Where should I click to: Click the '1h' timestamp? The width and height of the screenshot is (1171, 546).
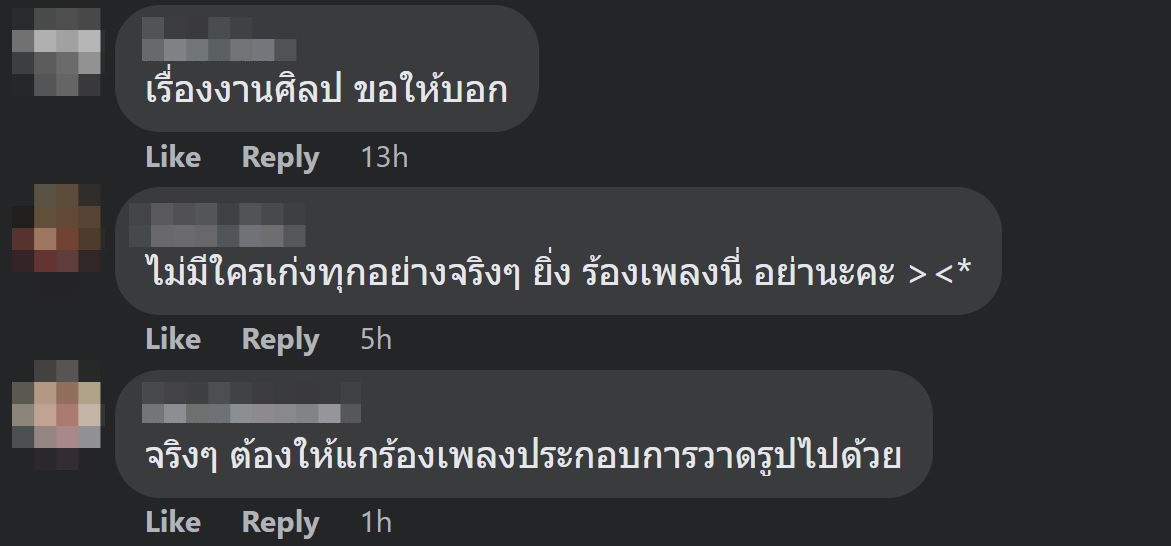(376, 522)
